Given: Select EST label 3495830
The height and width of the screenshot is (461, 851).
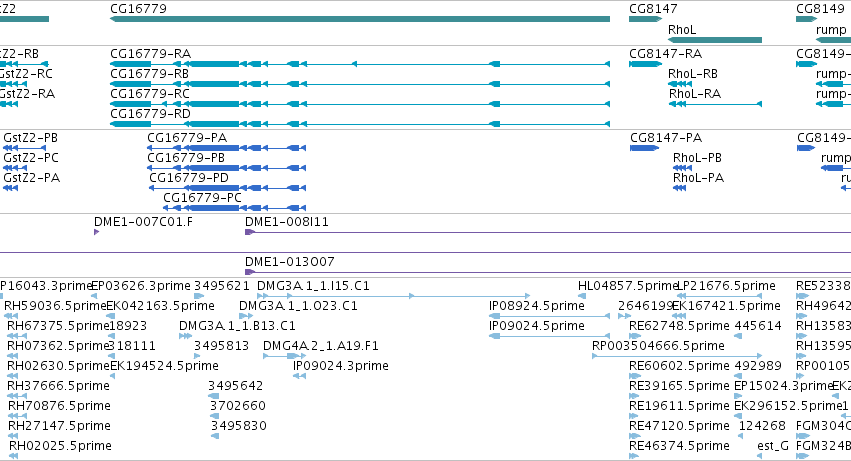Looking at the screenshot, I should pos(239,427).
